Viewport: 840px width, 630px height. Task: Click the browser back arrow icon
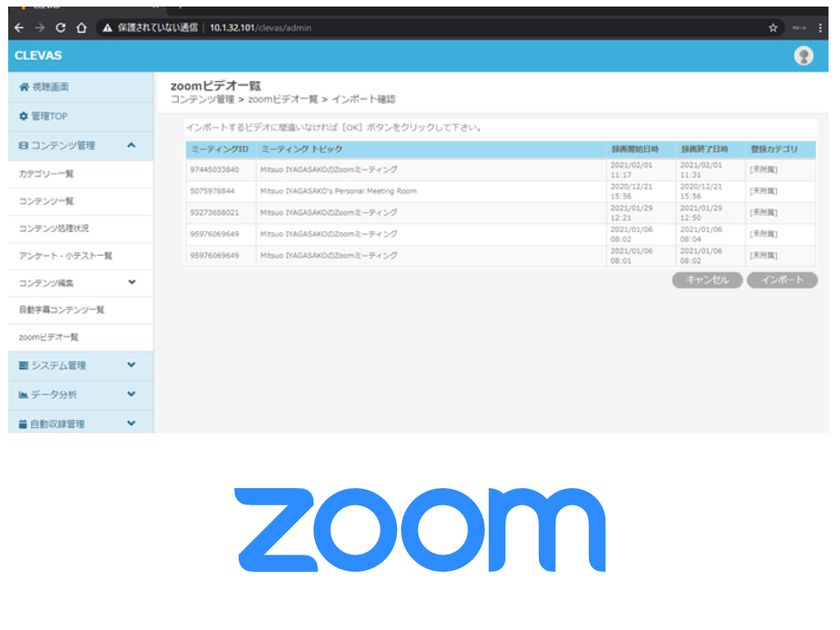click(x=19, y=27)
